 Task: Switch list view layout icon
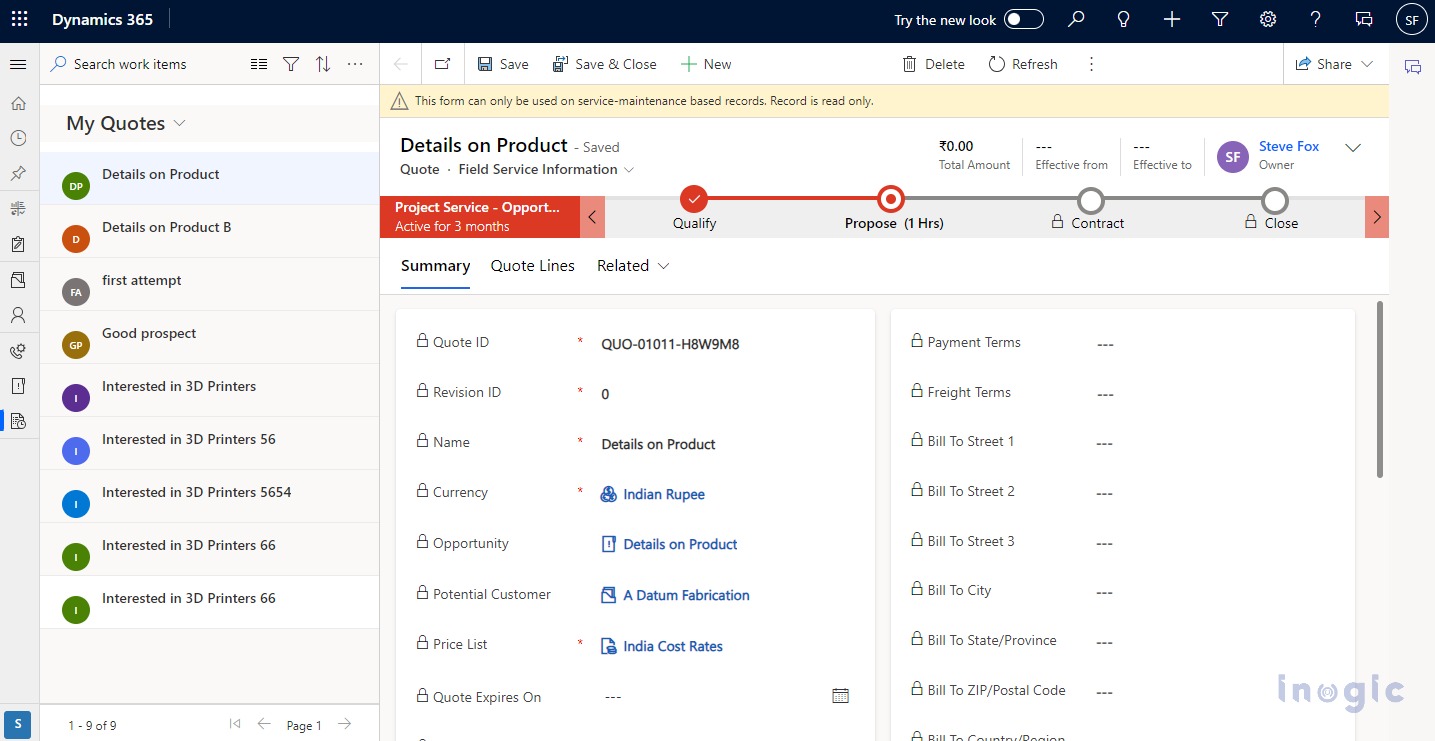tap(259, 64)
